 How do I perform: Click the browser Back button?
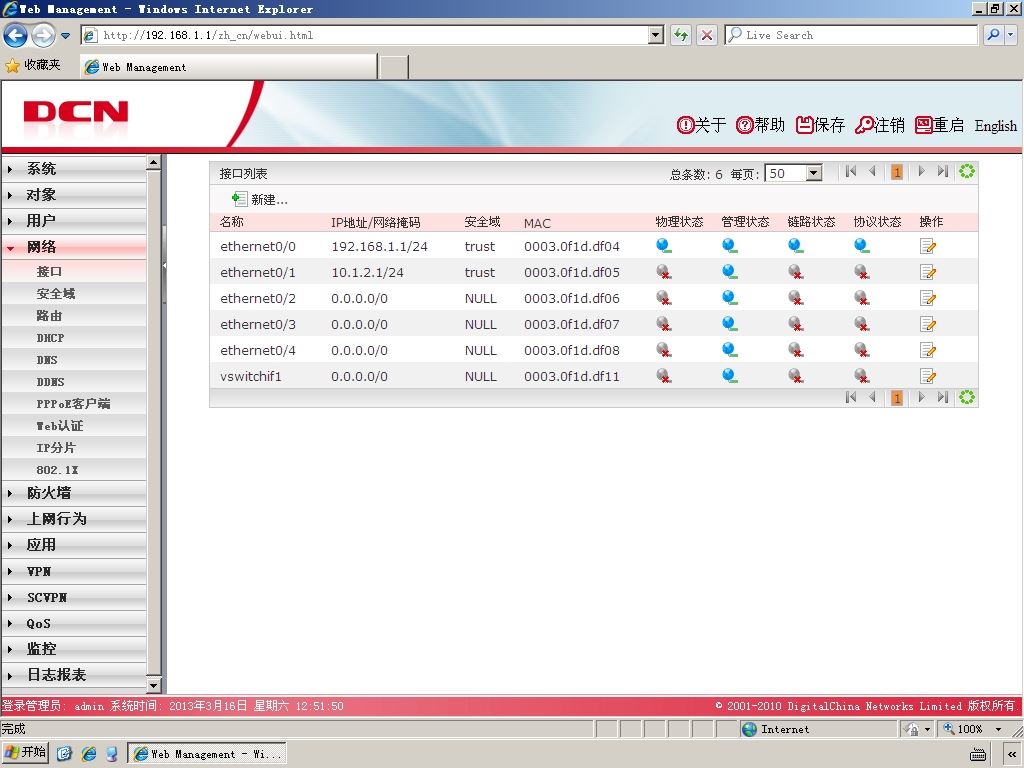[16, 35]
